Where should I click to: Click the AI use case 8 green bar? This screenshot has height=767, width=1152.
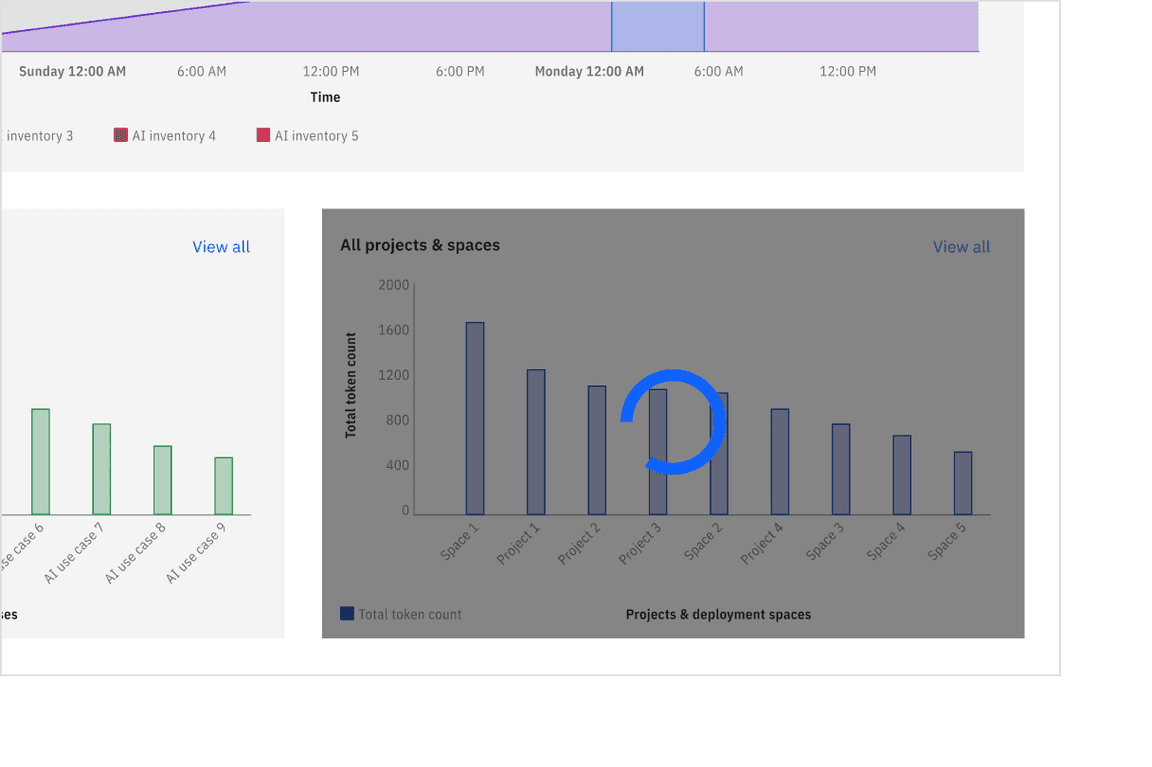tap(163, 480)
